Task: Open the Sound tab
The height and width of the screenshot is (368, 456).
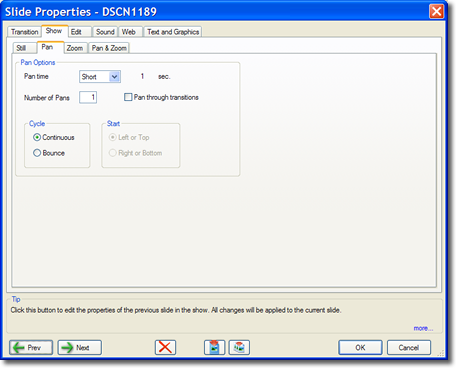Action: [105, 32]
